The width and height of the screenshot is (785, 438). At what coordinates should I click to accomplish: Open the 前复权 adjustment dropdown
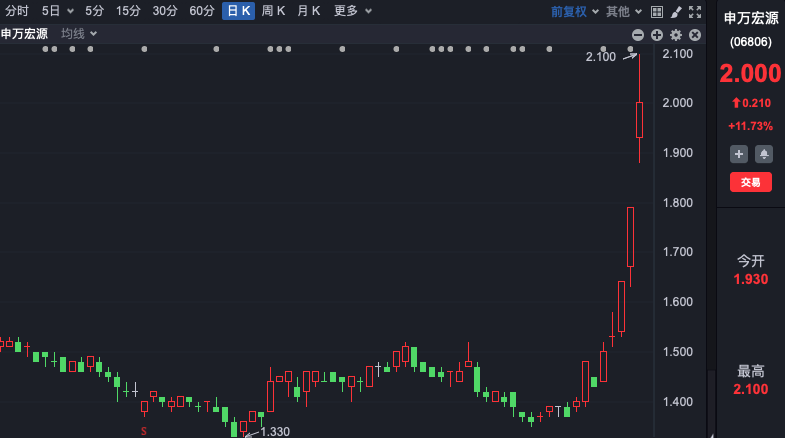(575, 11)
